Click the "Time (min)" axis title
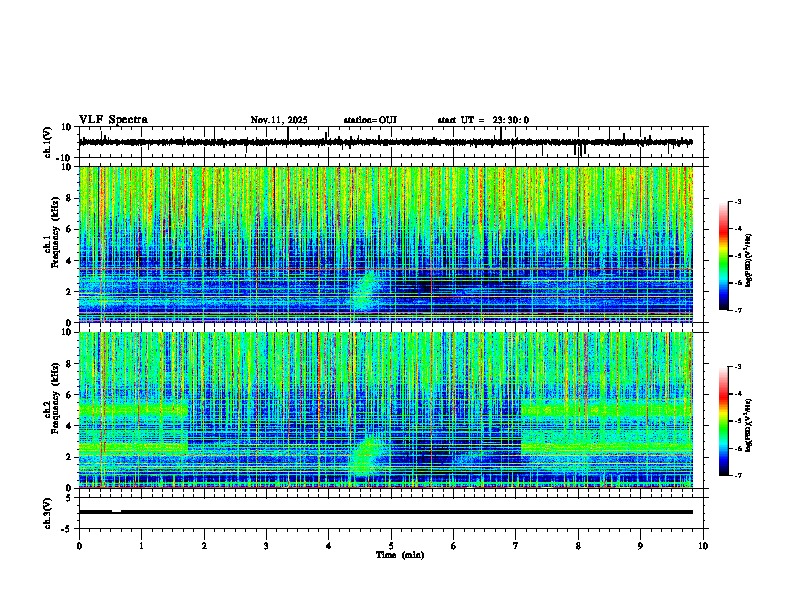792x612 pixels. coord(400,555)
